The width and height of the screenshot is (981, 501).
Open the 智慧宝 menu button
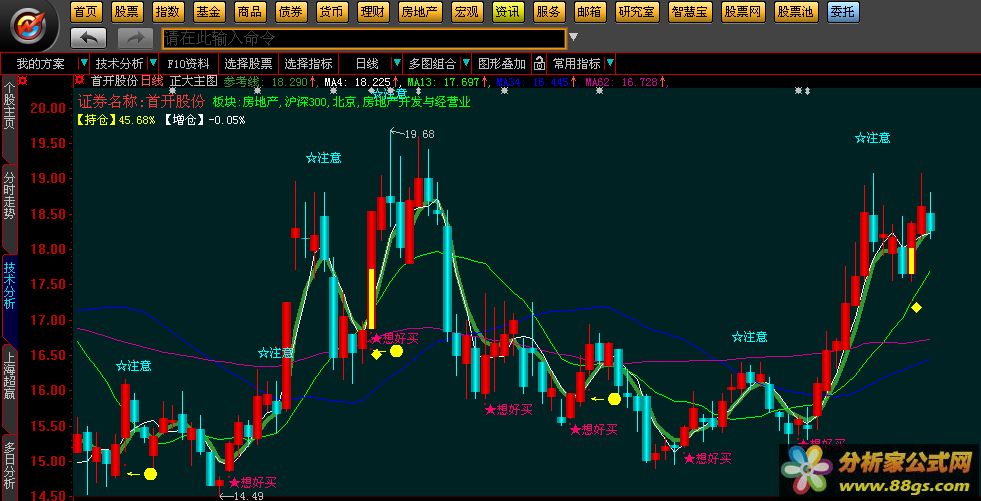click(690, 11)
